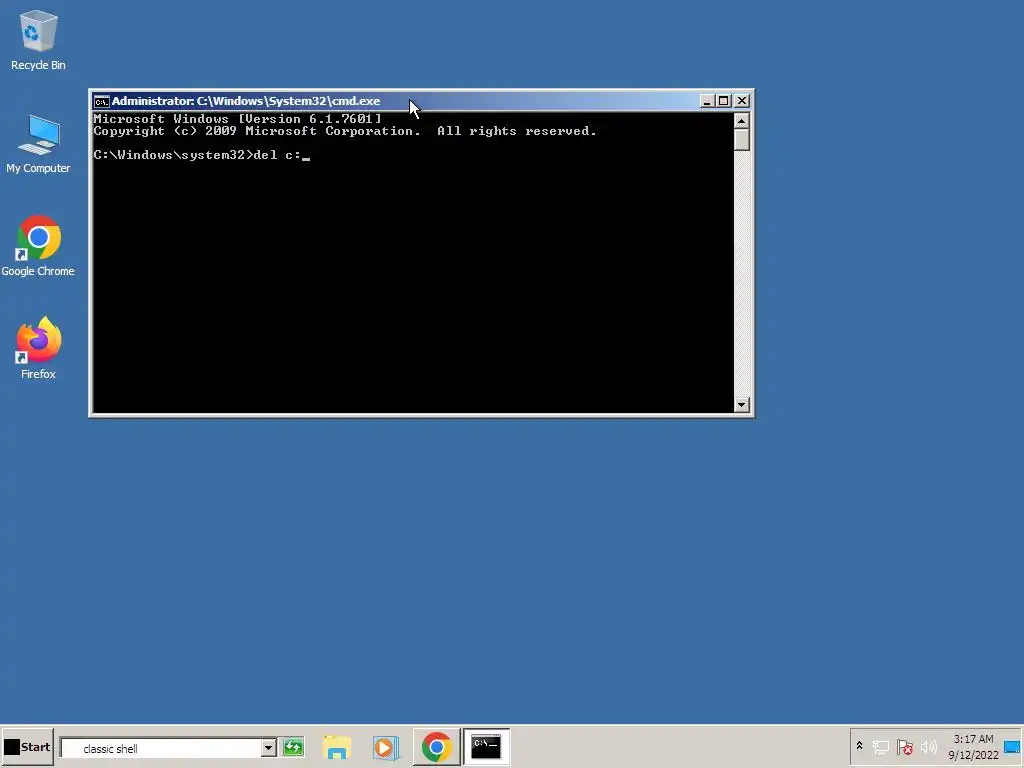1024x768 pixels.
Task: Focus the taskbar address field 'classic shell'
Action: [x=161, y=748]
